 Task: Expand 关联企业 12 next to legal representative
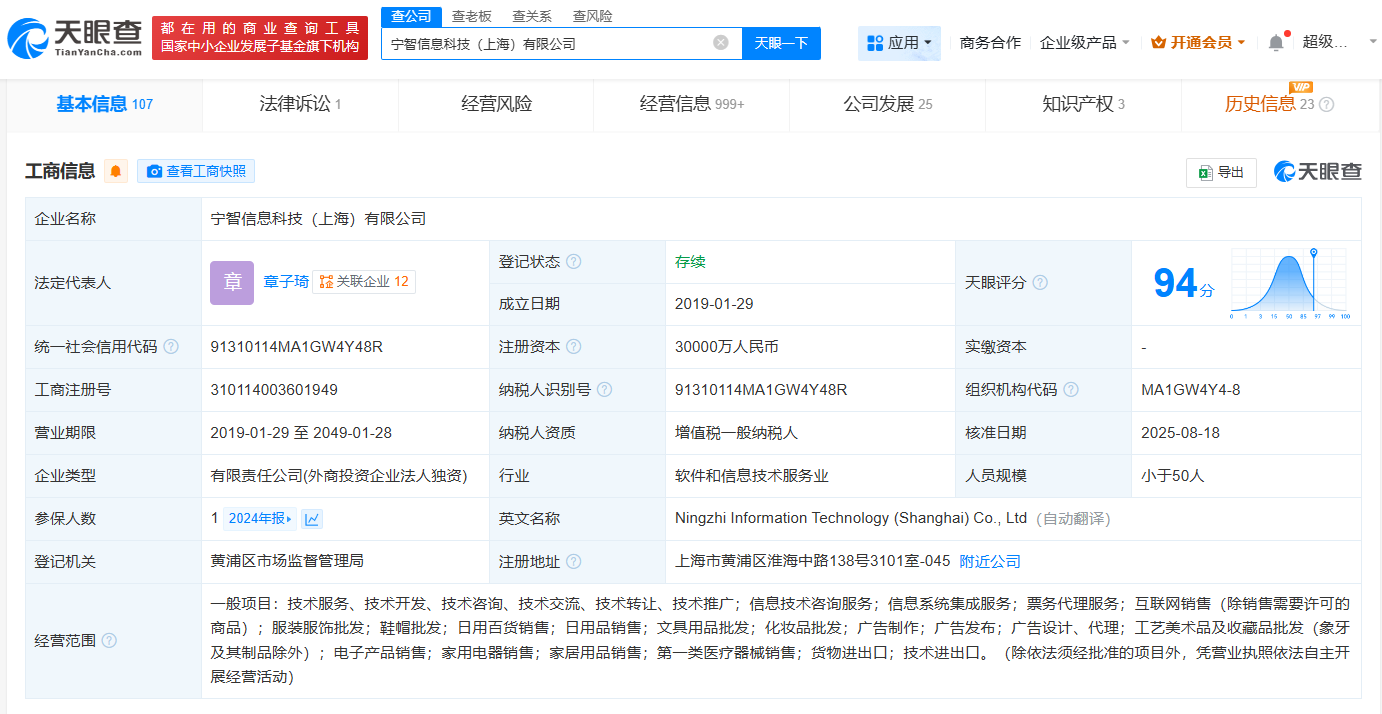[x=364, y=281]
